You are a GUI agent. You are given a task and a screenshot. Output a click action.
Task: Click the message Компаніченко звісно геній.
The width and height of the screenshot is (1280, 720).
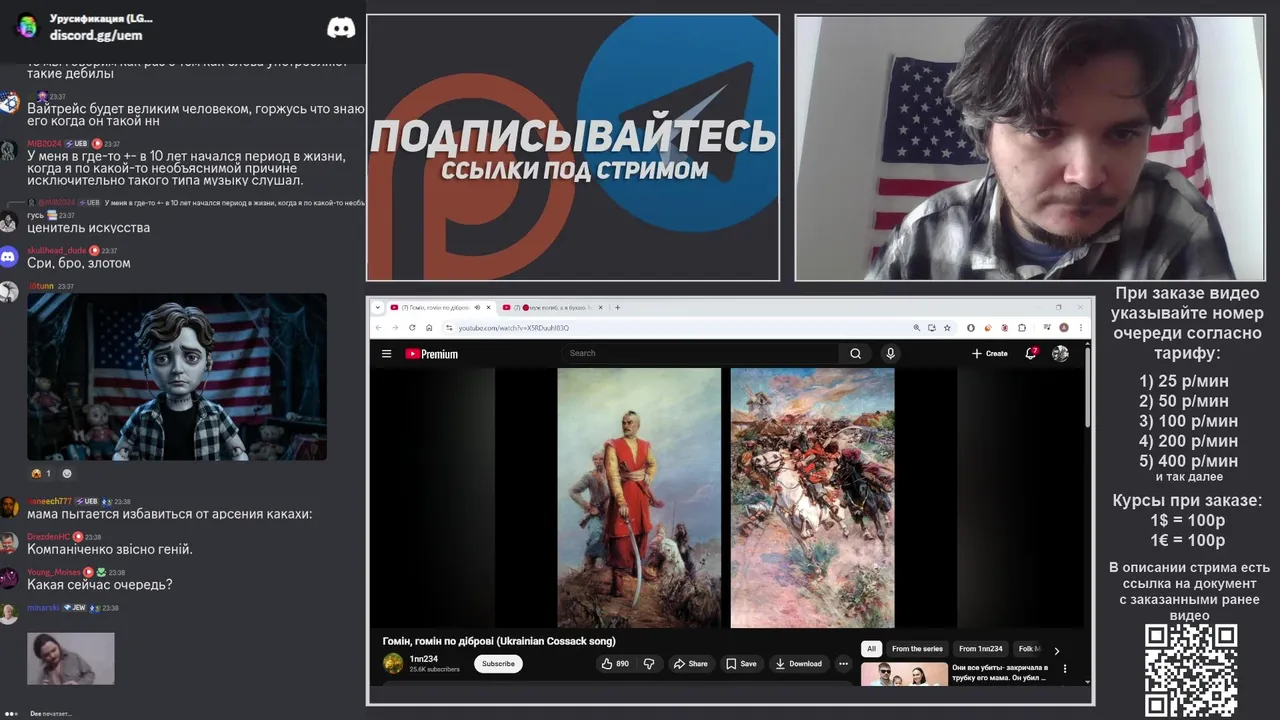[x=110, y=550]
